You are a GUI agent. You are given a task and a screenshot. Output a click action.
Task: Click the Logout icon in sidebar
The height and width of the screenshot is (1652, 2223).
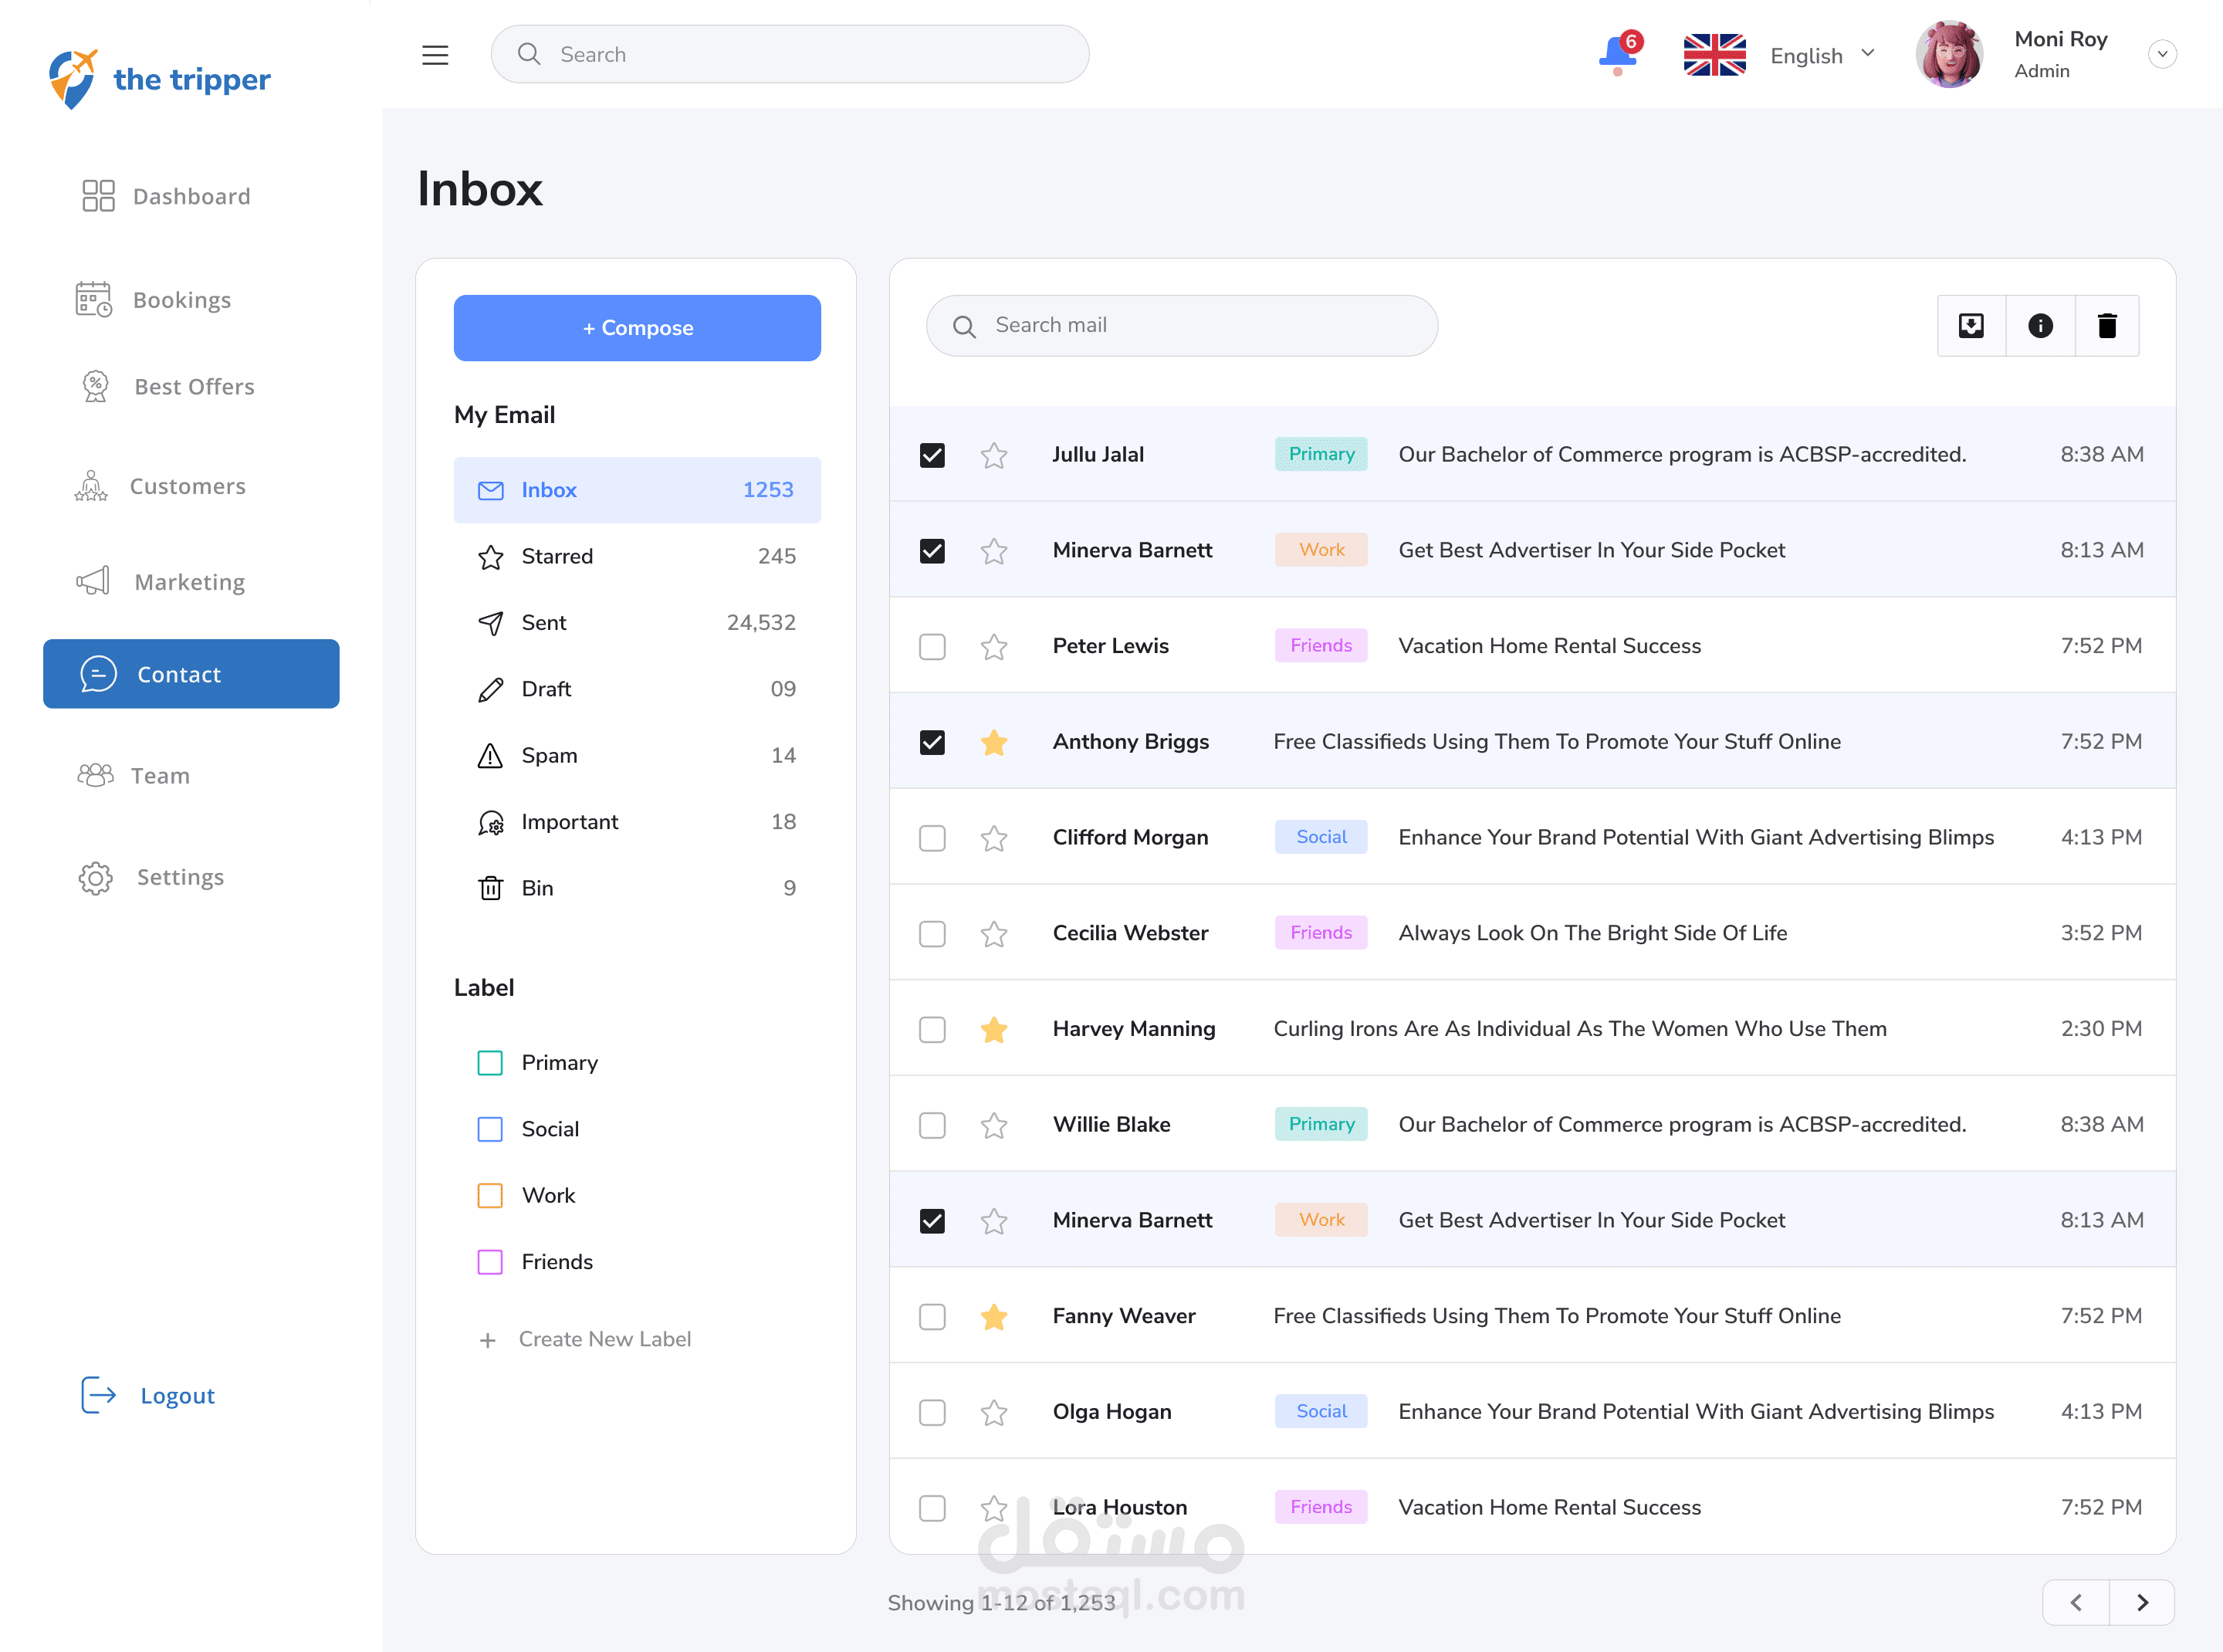98,1395
